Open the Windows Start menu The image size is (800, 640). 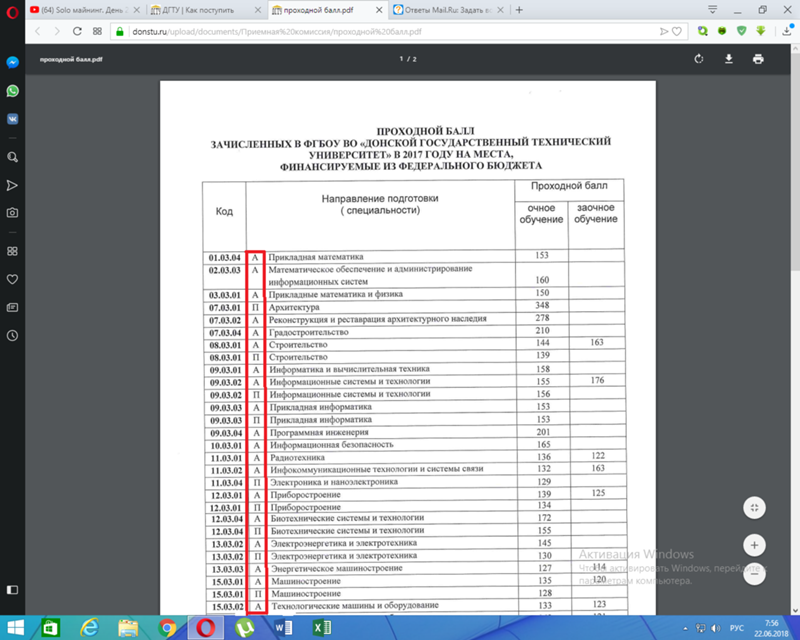[x=15, y=628]
